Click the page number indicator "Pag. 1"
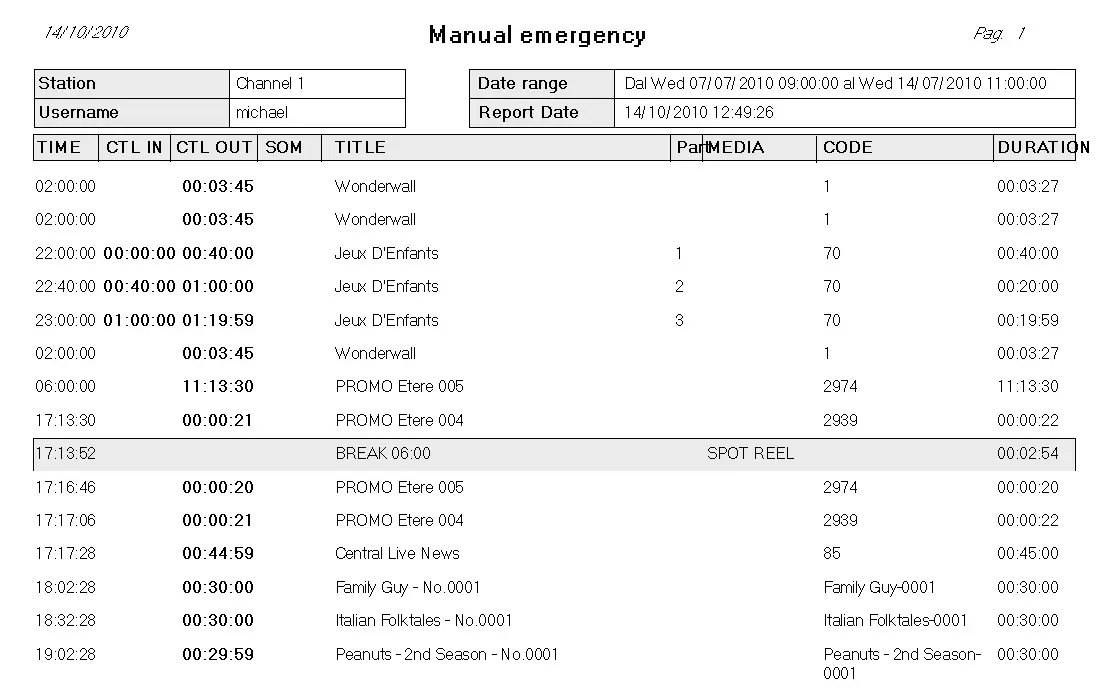The image size is (1100, 700). pos(999,34)
